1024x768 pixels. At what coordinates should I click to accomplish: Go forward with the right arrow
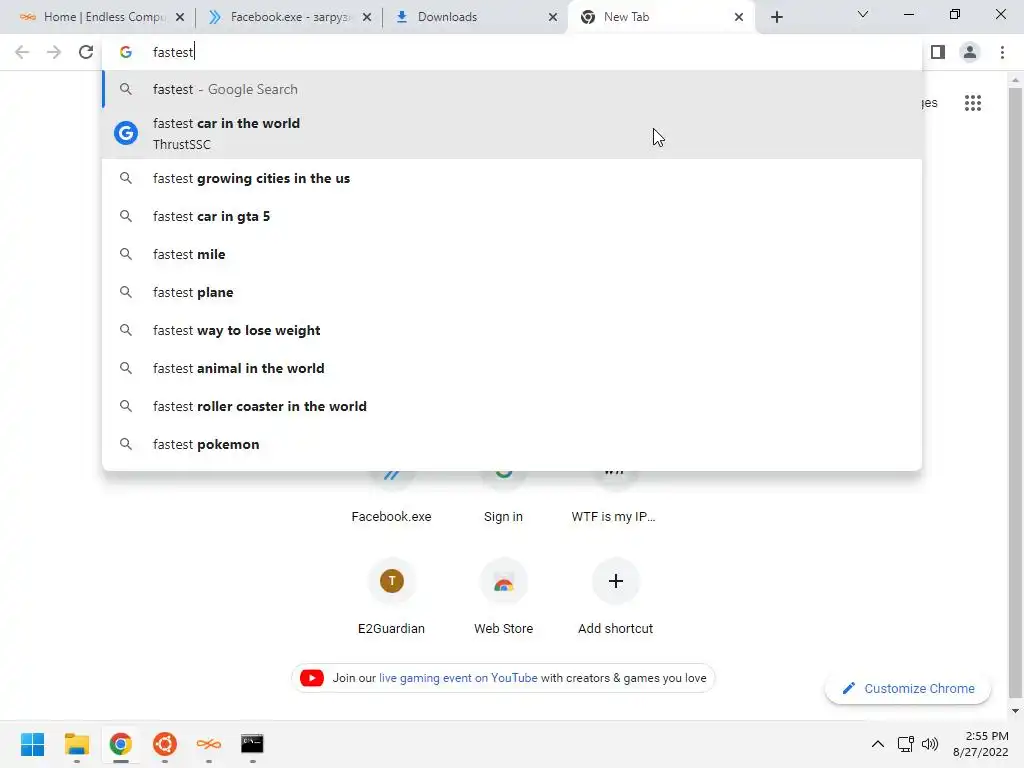pyautogui.click(x=54, y=52)
